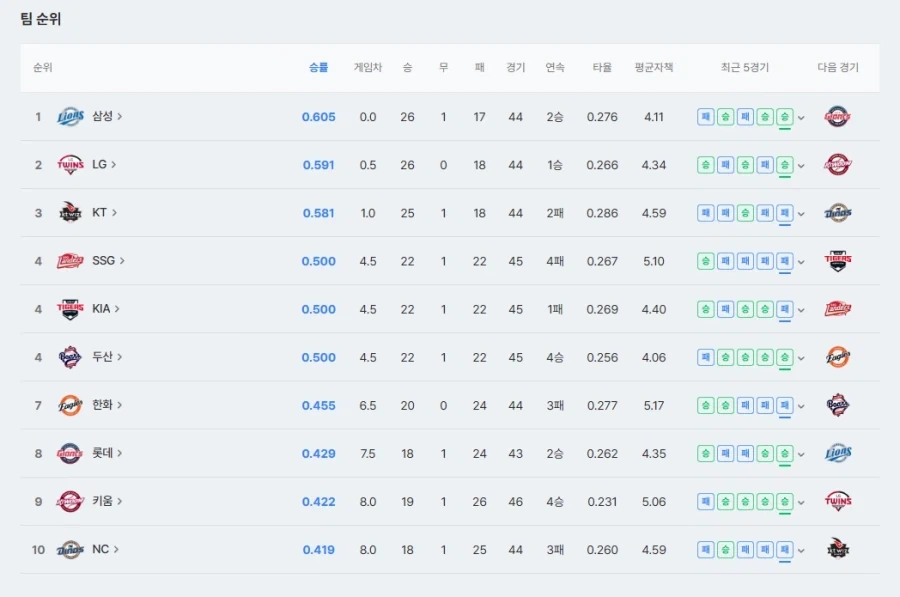Open Doosan's next opponent Eagles logo
This screenshot has width=900, height=597.
(x=837, y=357)
